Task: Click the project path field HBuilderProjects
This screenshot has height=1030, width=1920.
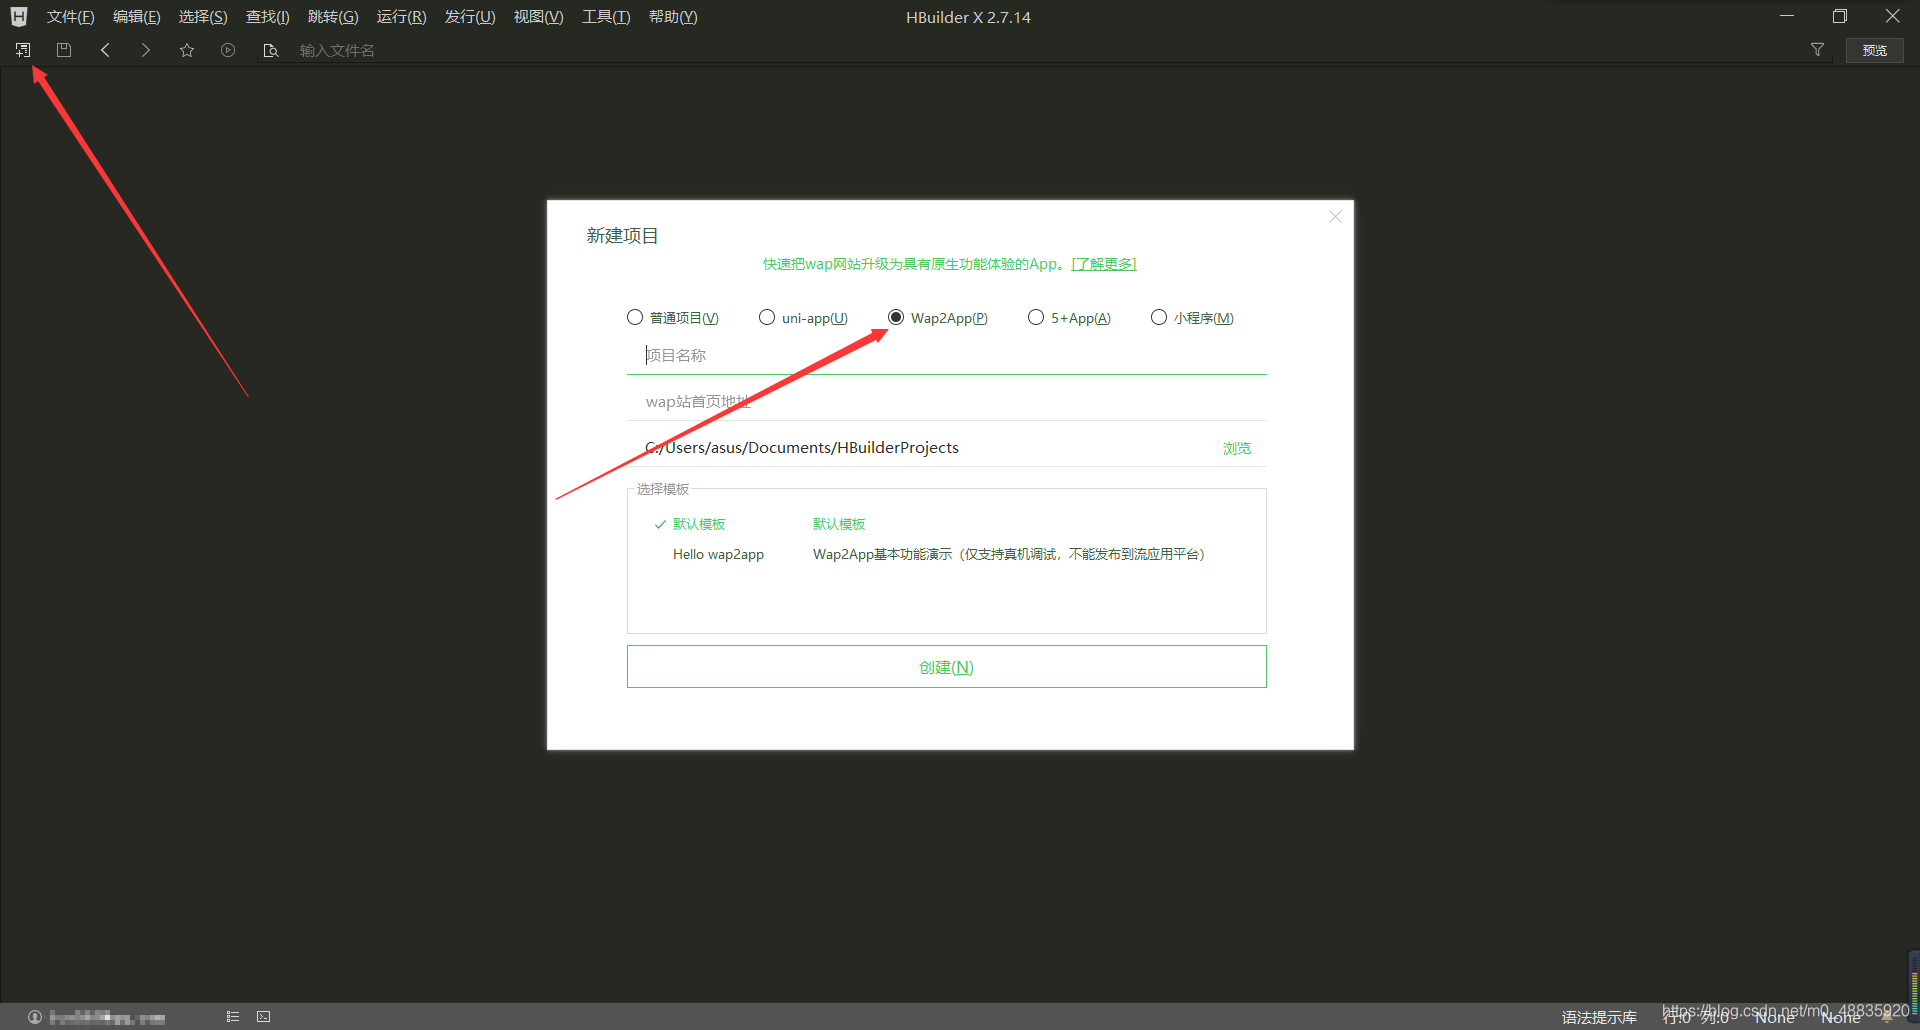Action: tap(920, 447)
